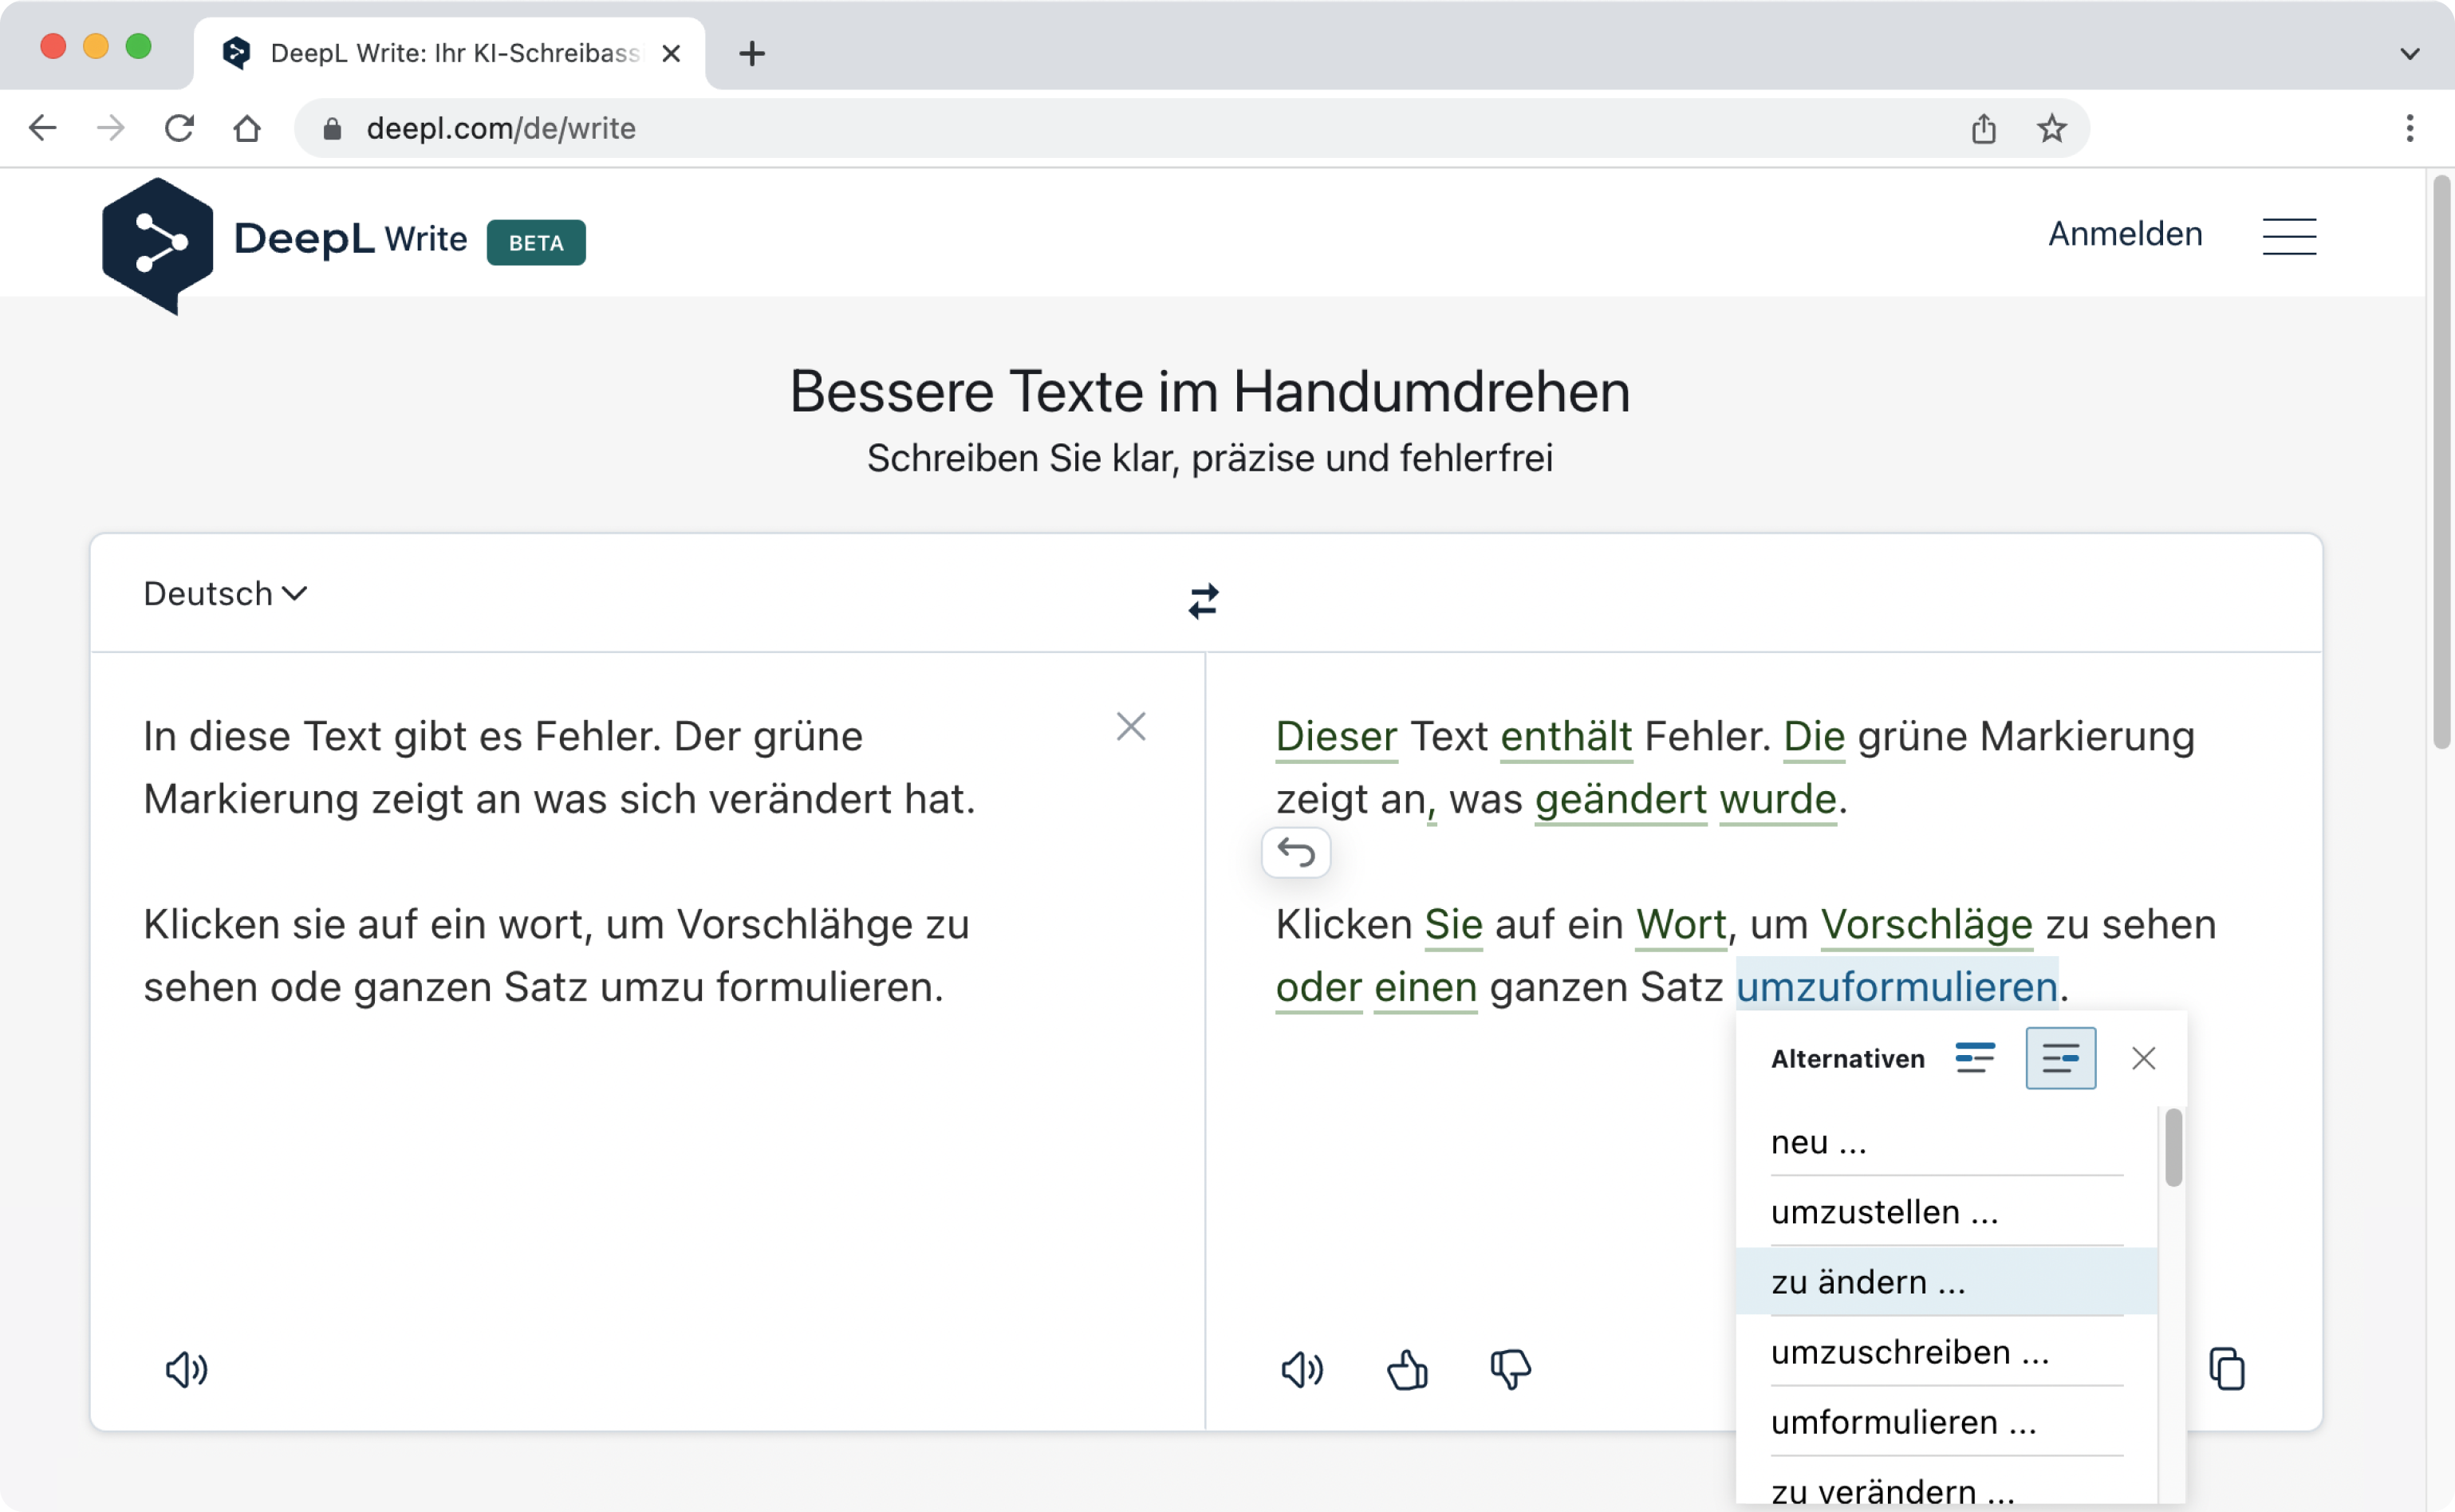Choose alternative 'umformulieren ...'
The image size is (2455, 1512).
(1946, 1422)
